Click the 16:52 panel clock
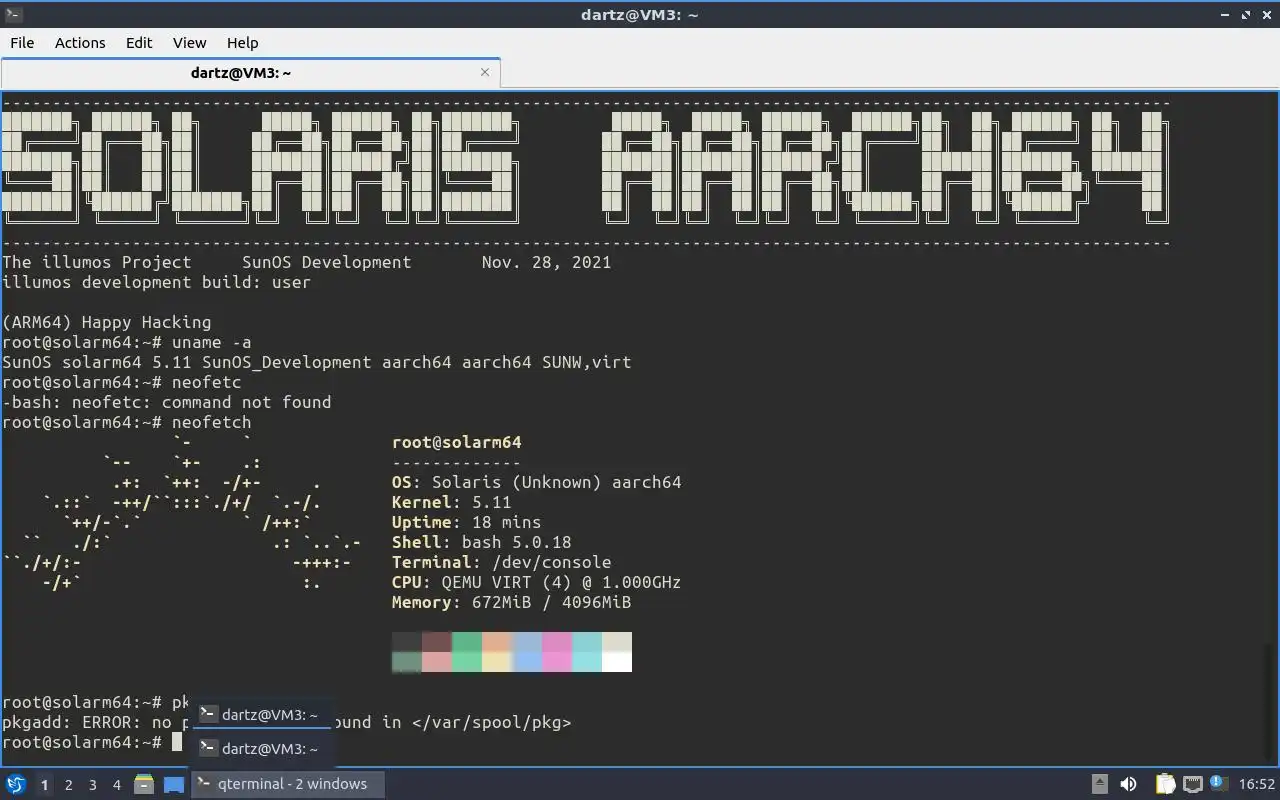The height and width of the screenshot is (800, 1280). pyautogui.click(x=1257, y=784)
